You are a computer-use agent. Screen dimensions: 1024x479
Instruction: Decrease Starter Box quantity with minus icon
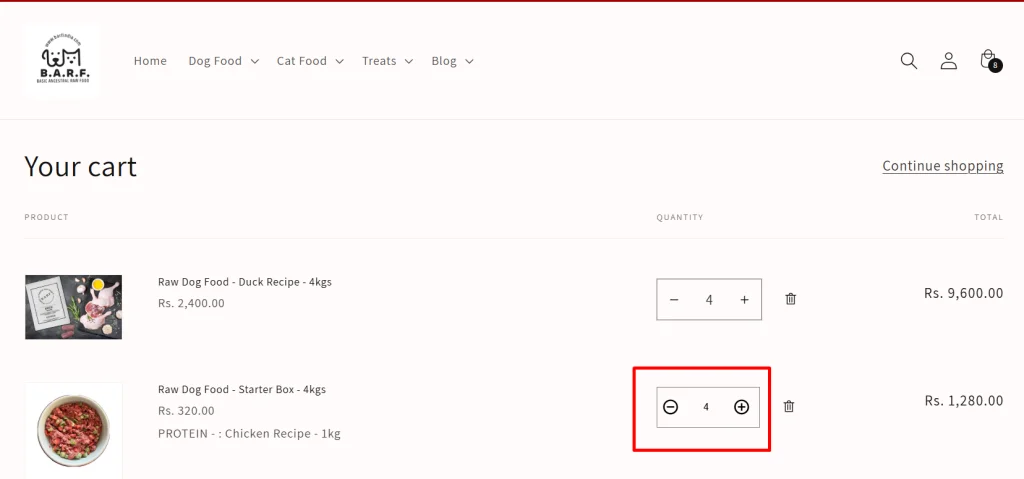pos(671,406)
